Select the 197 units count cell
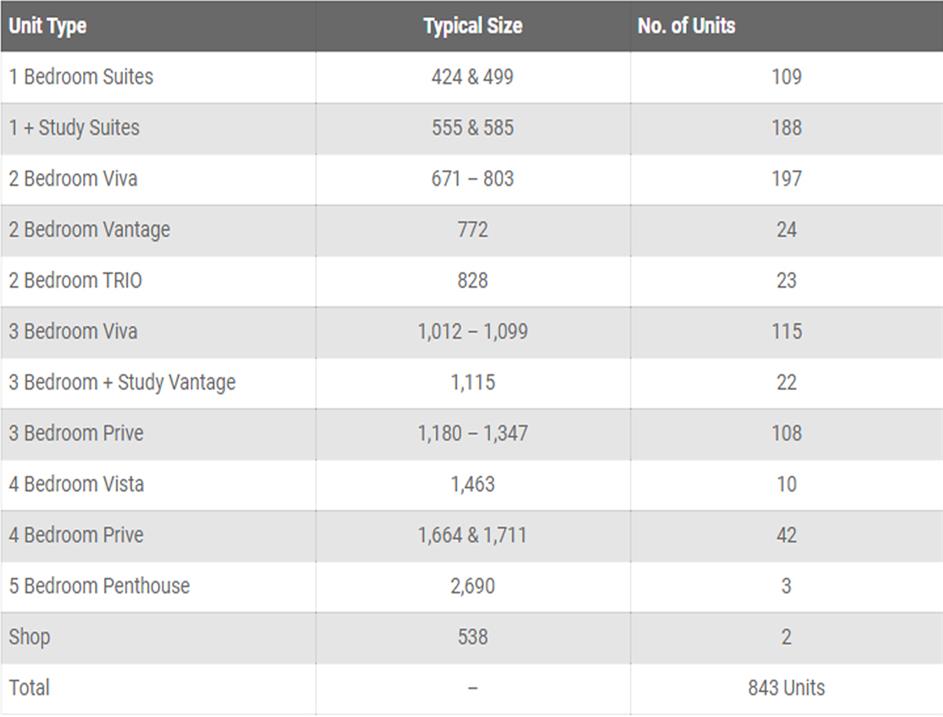Screen dimensions: 943x717 (787, 179)
